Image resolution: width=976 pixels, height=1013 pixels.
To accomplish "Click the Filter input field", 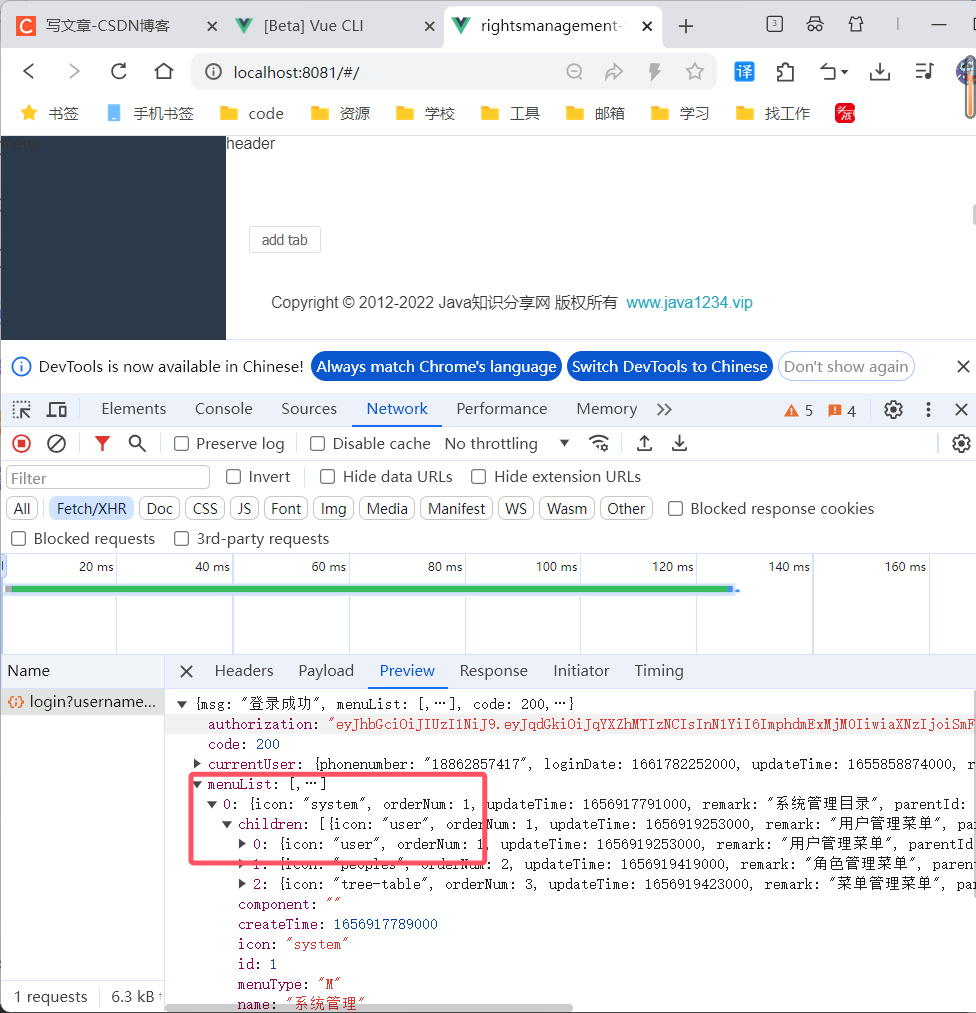I will 108,478.
